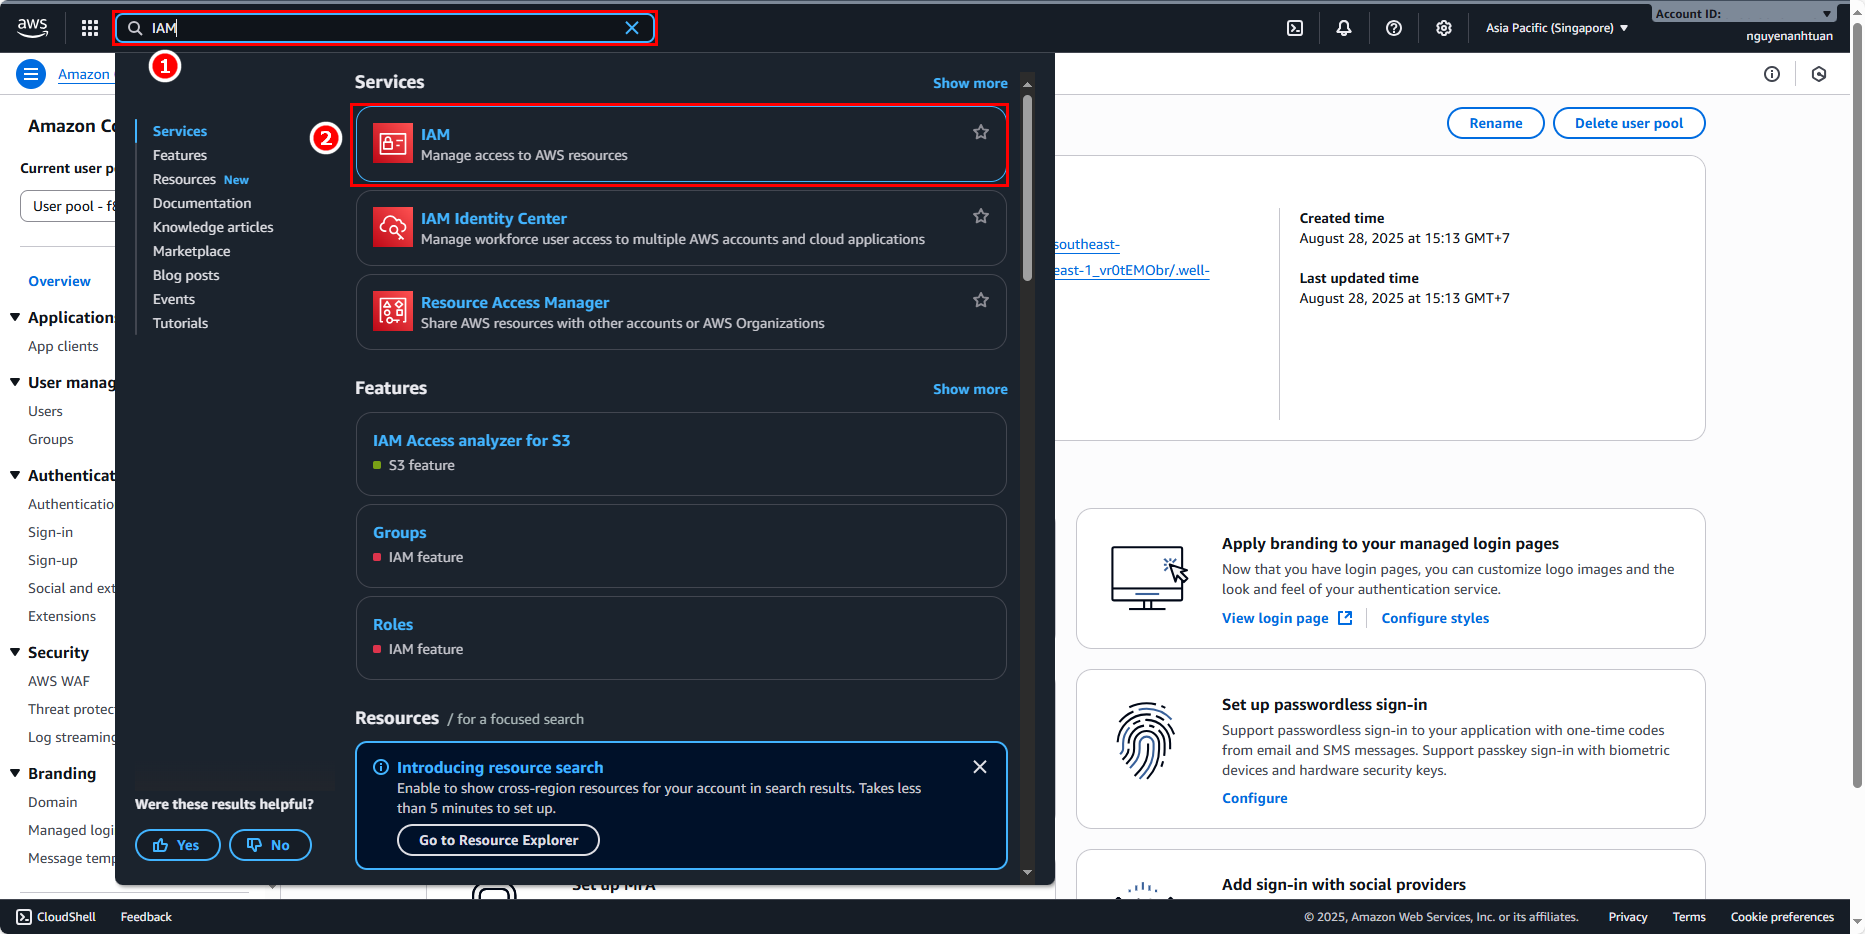Star the Resource Access Manager service

(981, 300)
